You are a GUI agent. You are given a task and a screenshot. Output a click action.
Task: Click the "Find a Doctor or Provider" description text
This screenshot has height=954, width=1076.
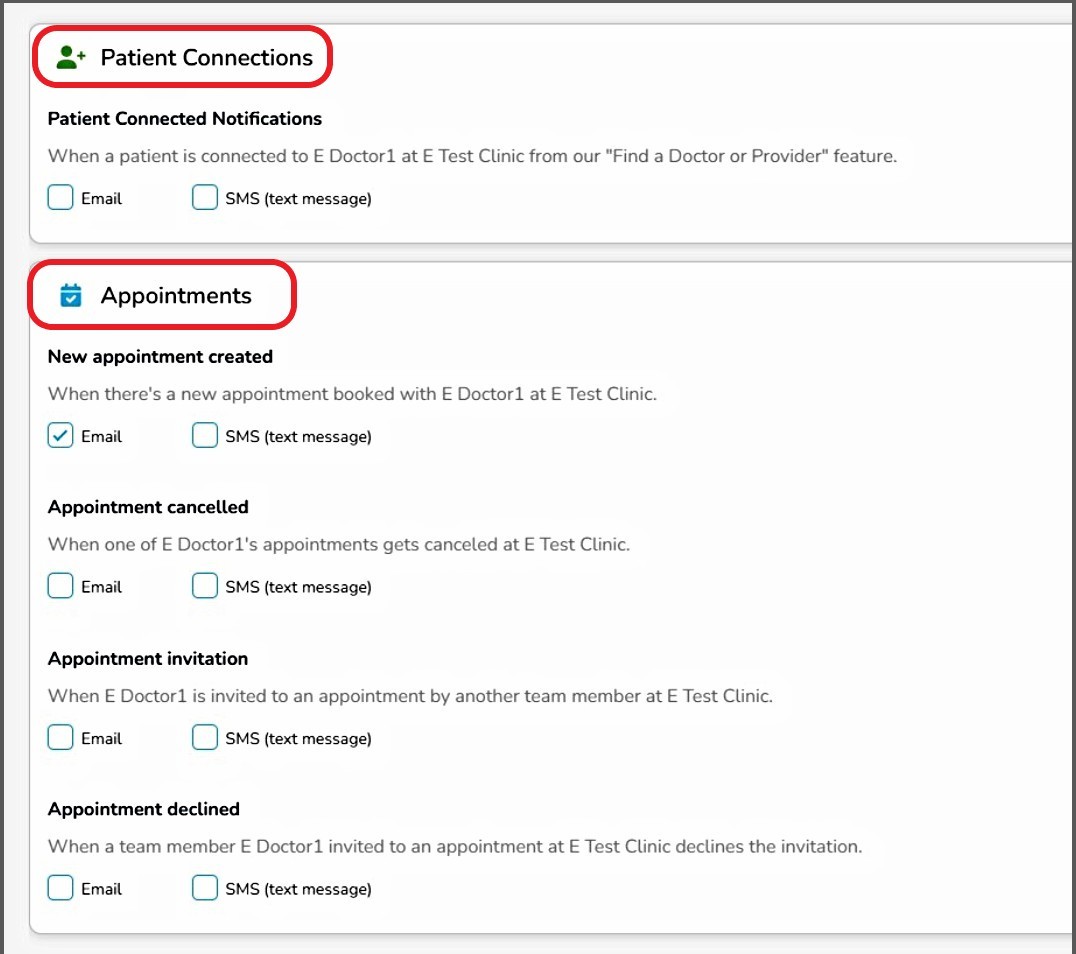[472, 156]
